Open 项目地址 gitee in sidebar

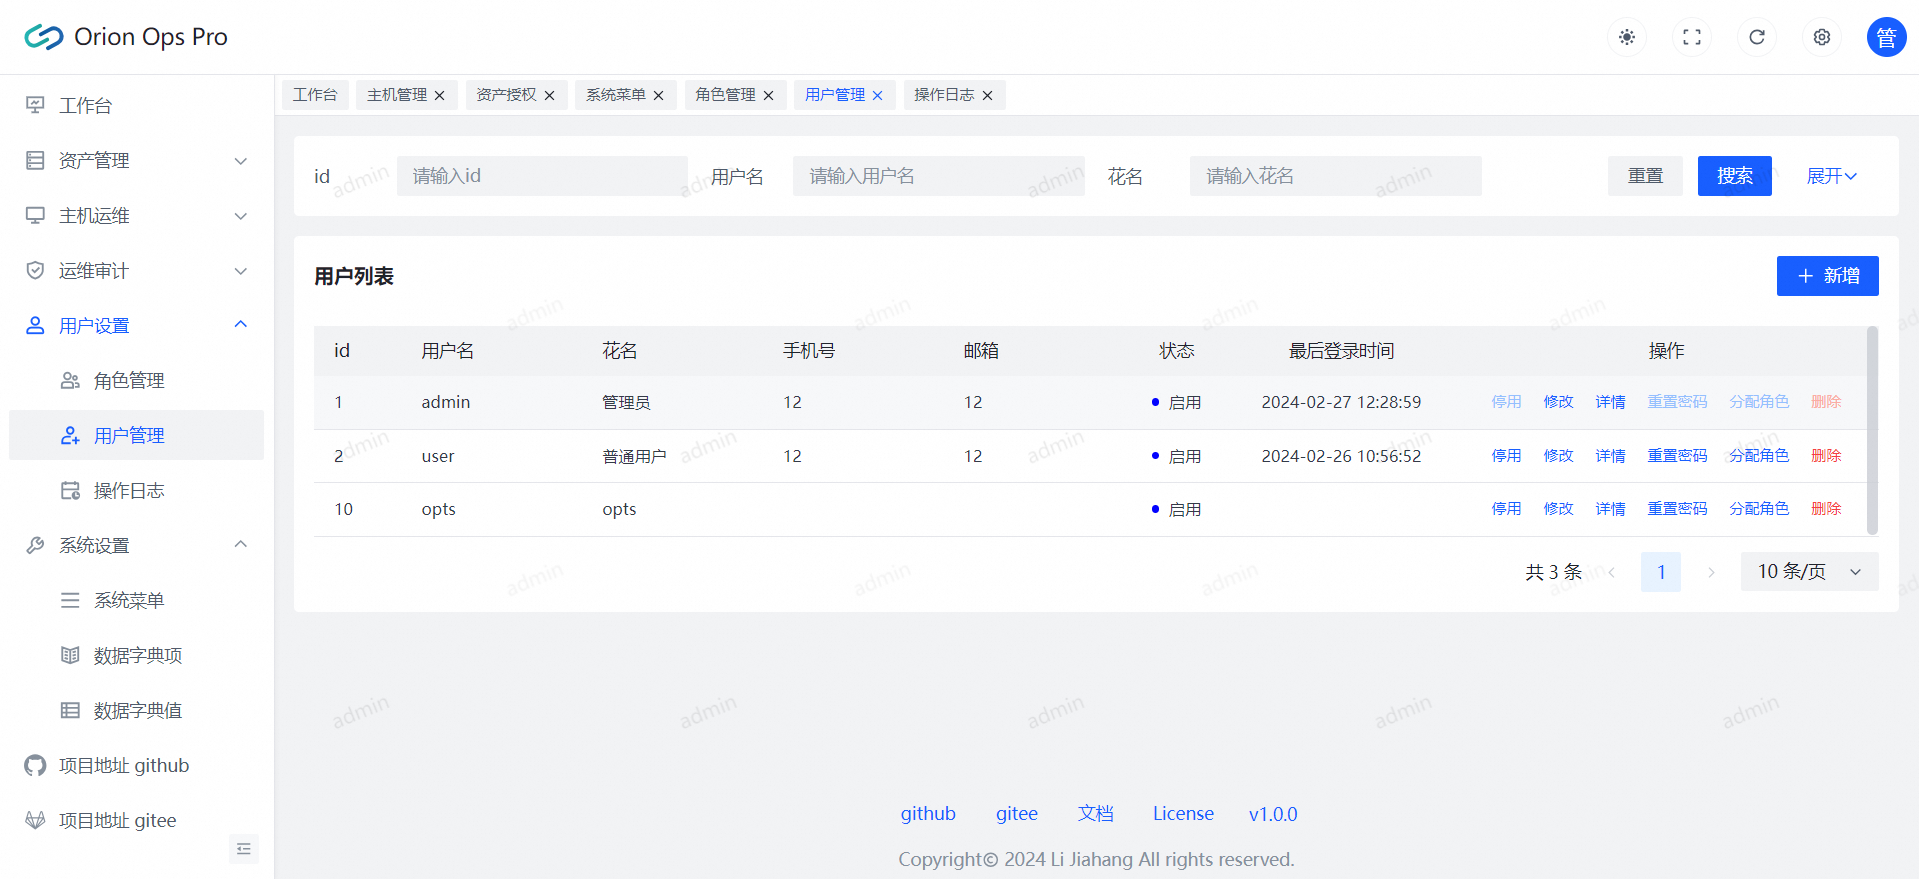[x=117, y=821]
